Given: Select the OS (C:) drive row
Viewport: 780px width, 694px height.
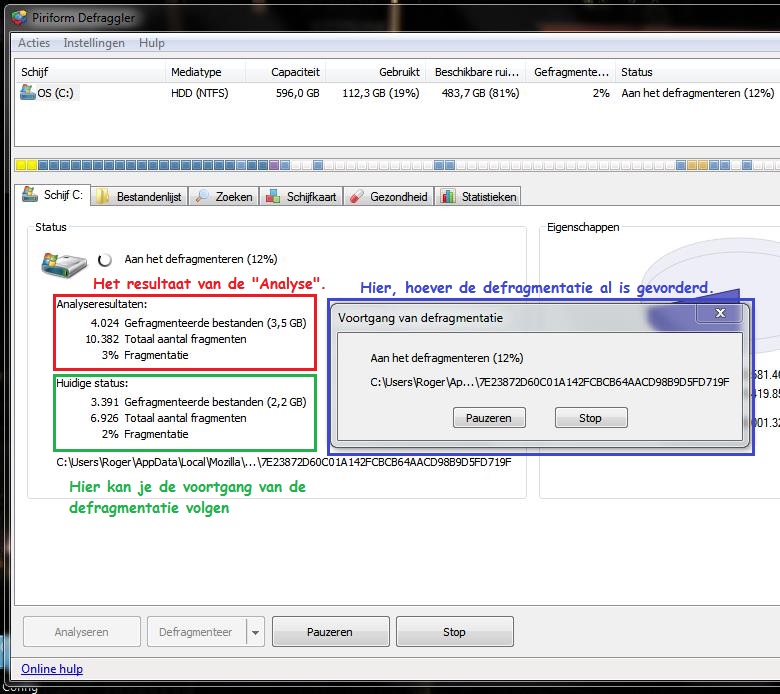Looking at the screenshot, I should [x=397, y=93].
